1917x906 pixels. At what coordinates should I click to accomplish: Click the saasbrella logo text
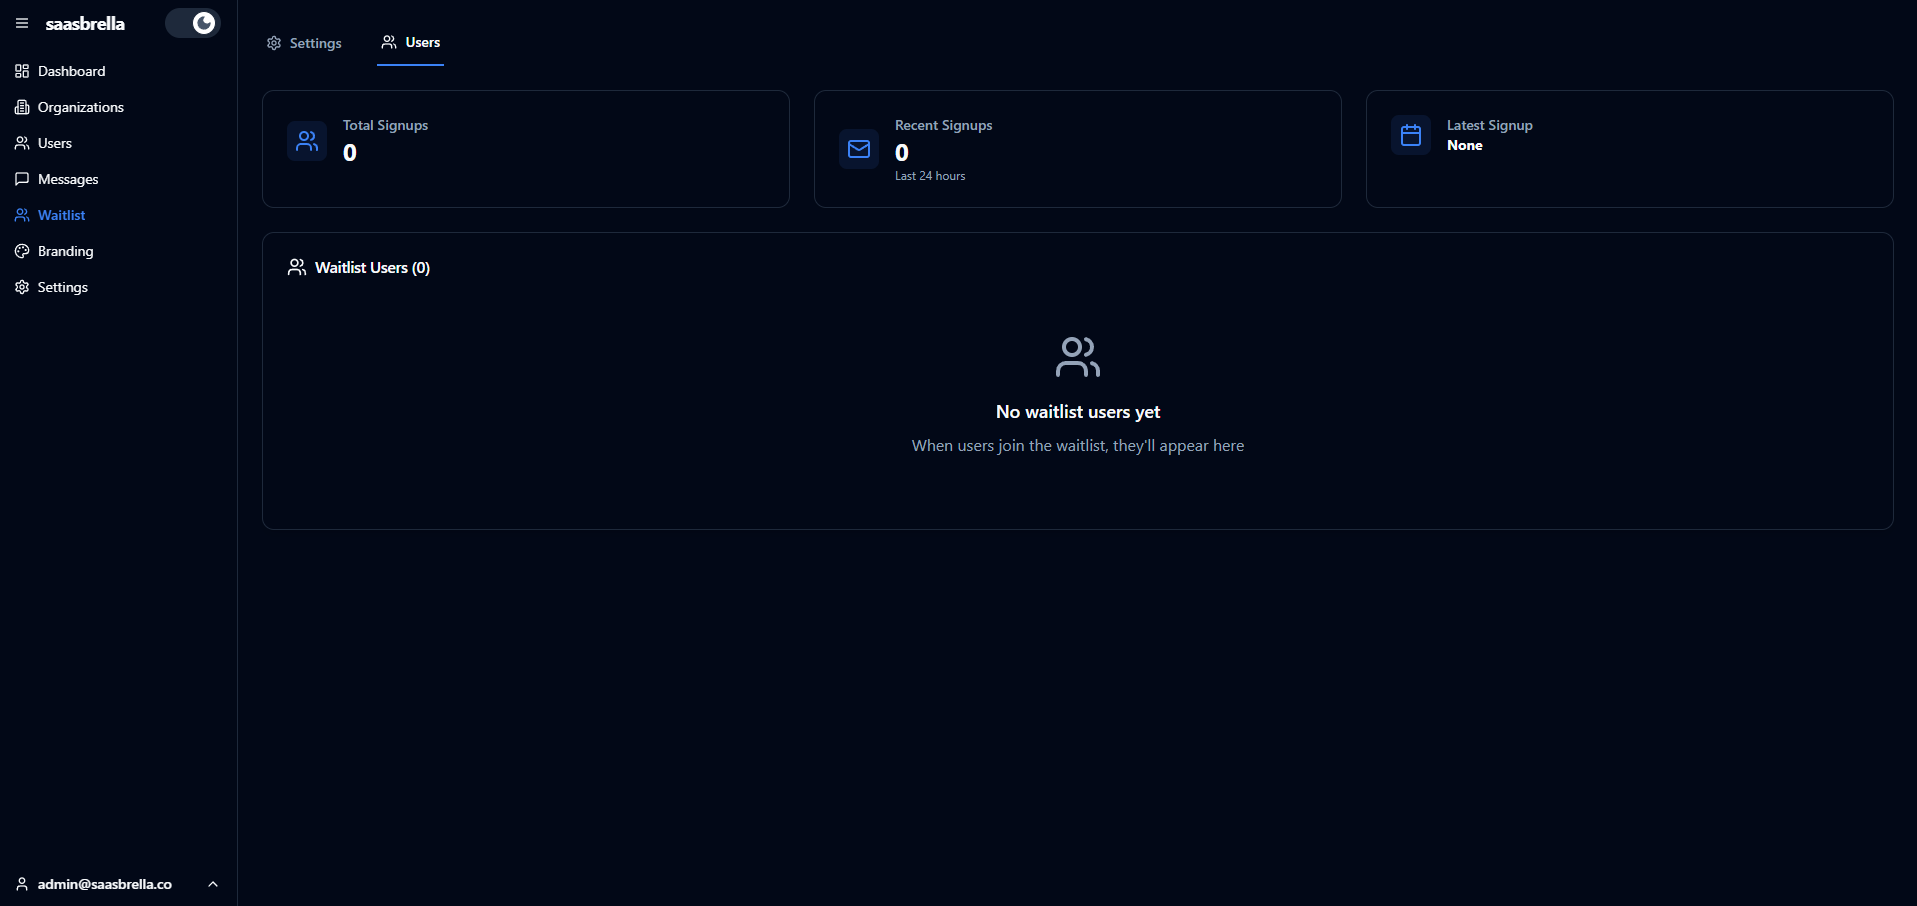tap(85, 23)
